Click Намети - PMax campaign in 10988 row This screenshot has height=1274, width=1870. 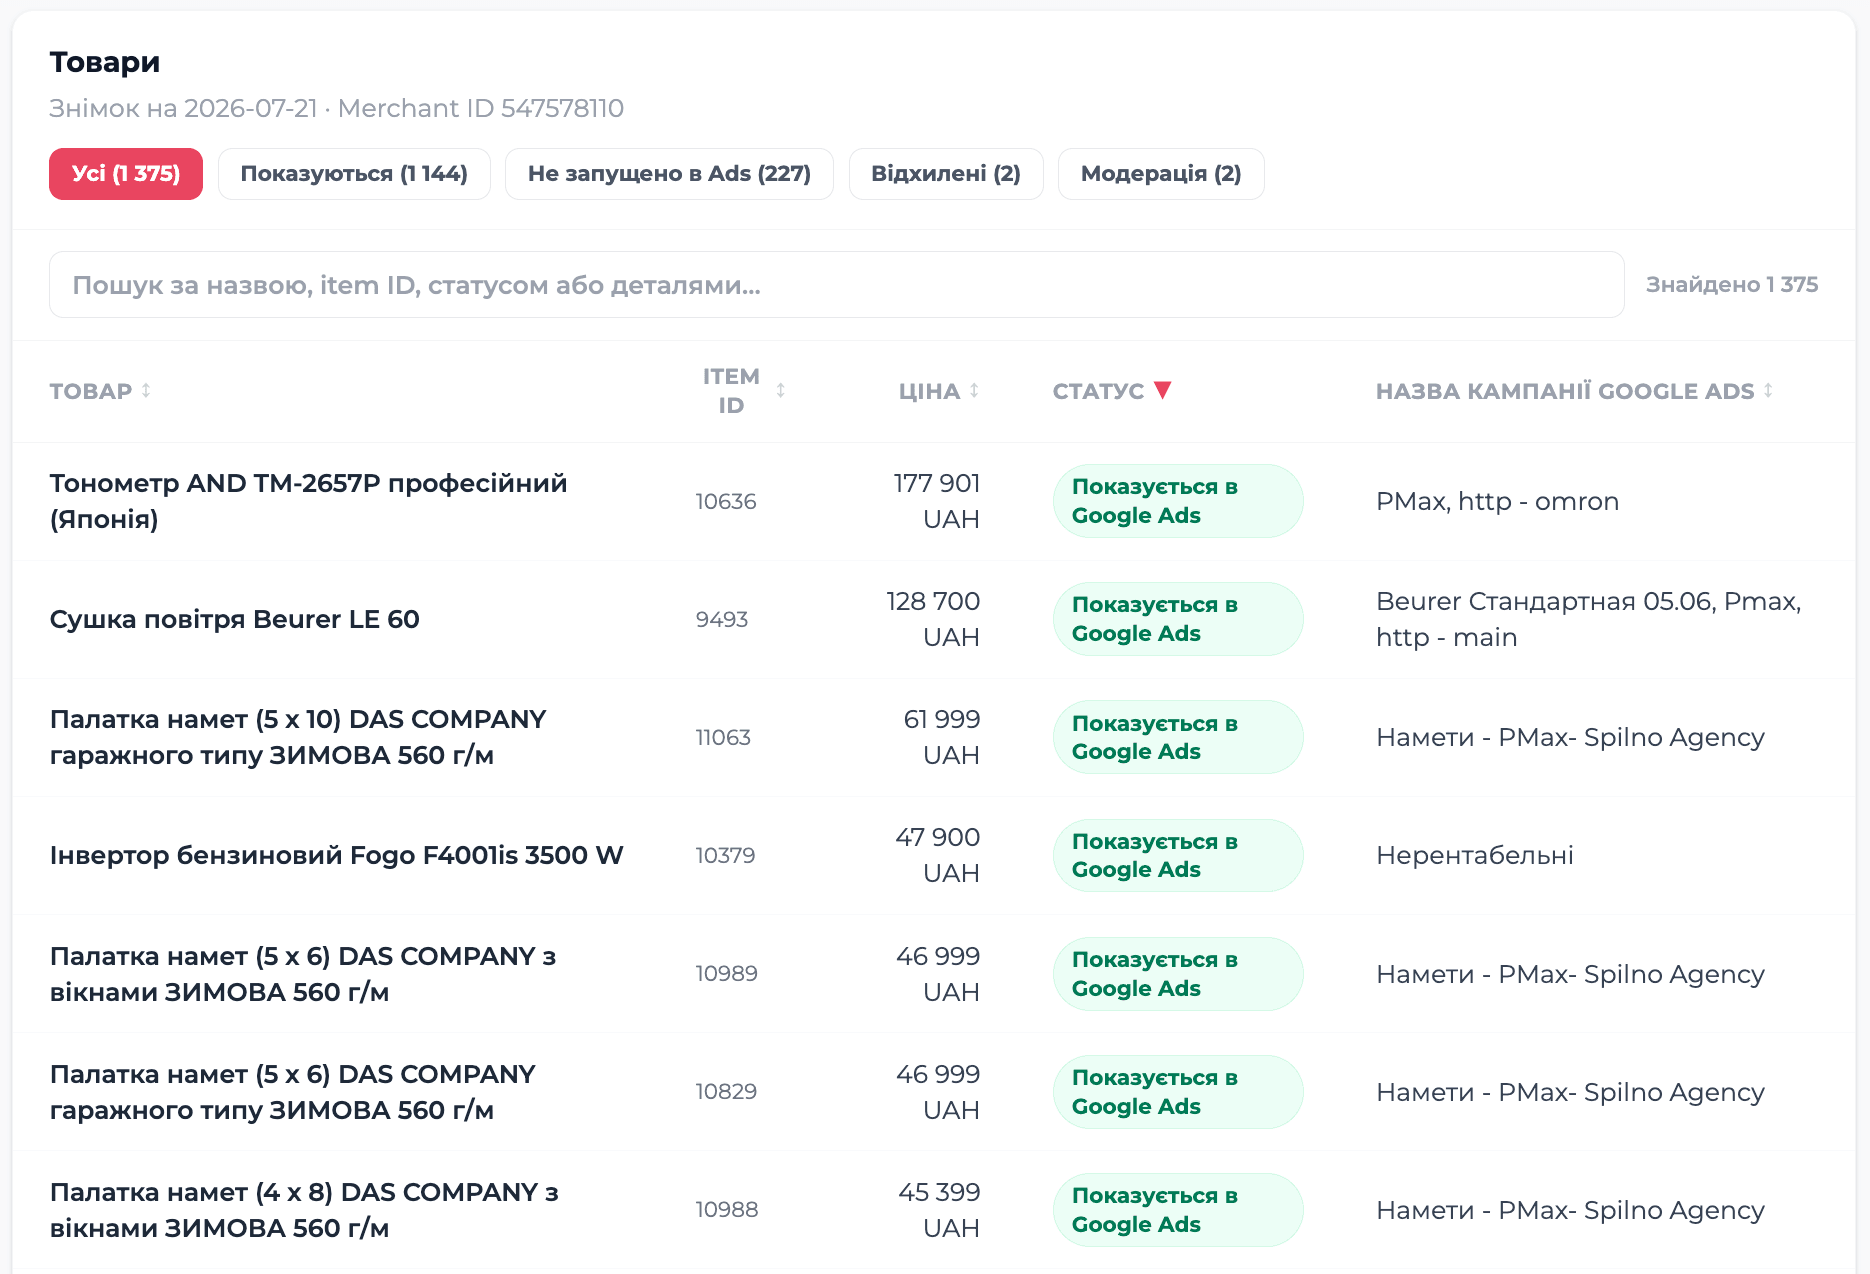pyautogui.click(x=1570, y=1210)
